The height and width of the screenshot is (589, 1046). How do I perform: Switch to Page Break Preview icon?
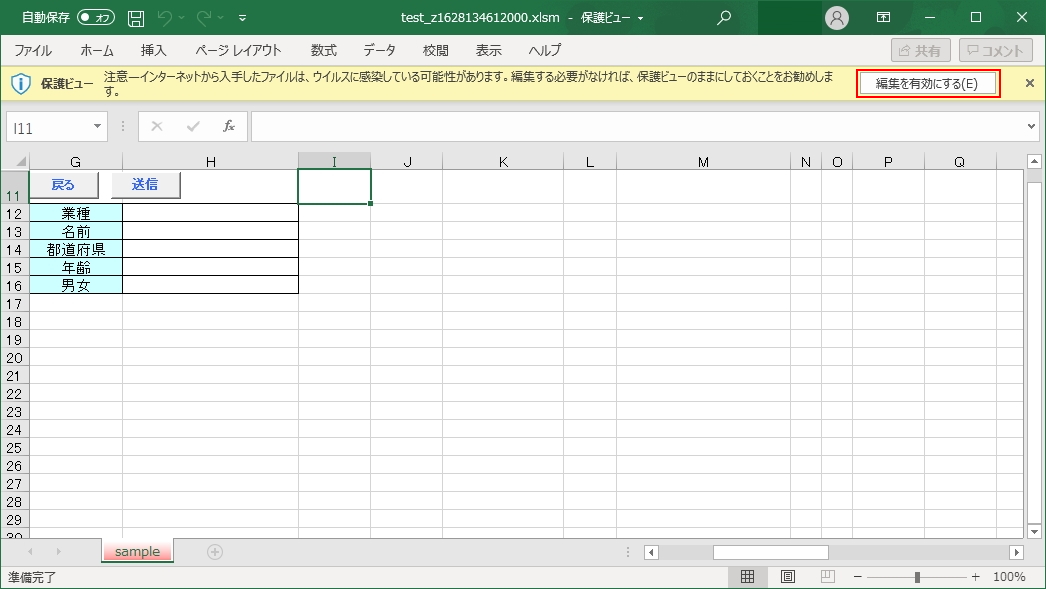[x=828, y=576]
